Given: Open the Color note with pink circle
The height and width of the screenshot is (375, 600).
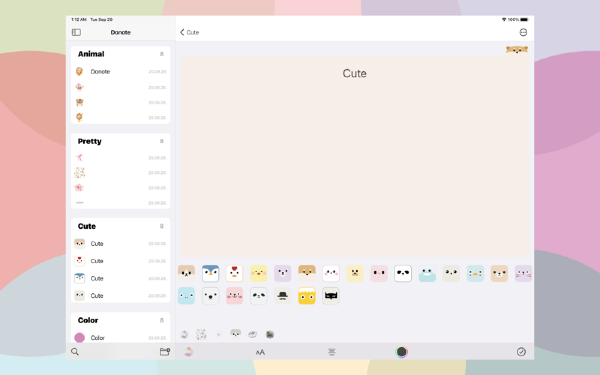Looking at the screenshot, I should coord(121,338).
